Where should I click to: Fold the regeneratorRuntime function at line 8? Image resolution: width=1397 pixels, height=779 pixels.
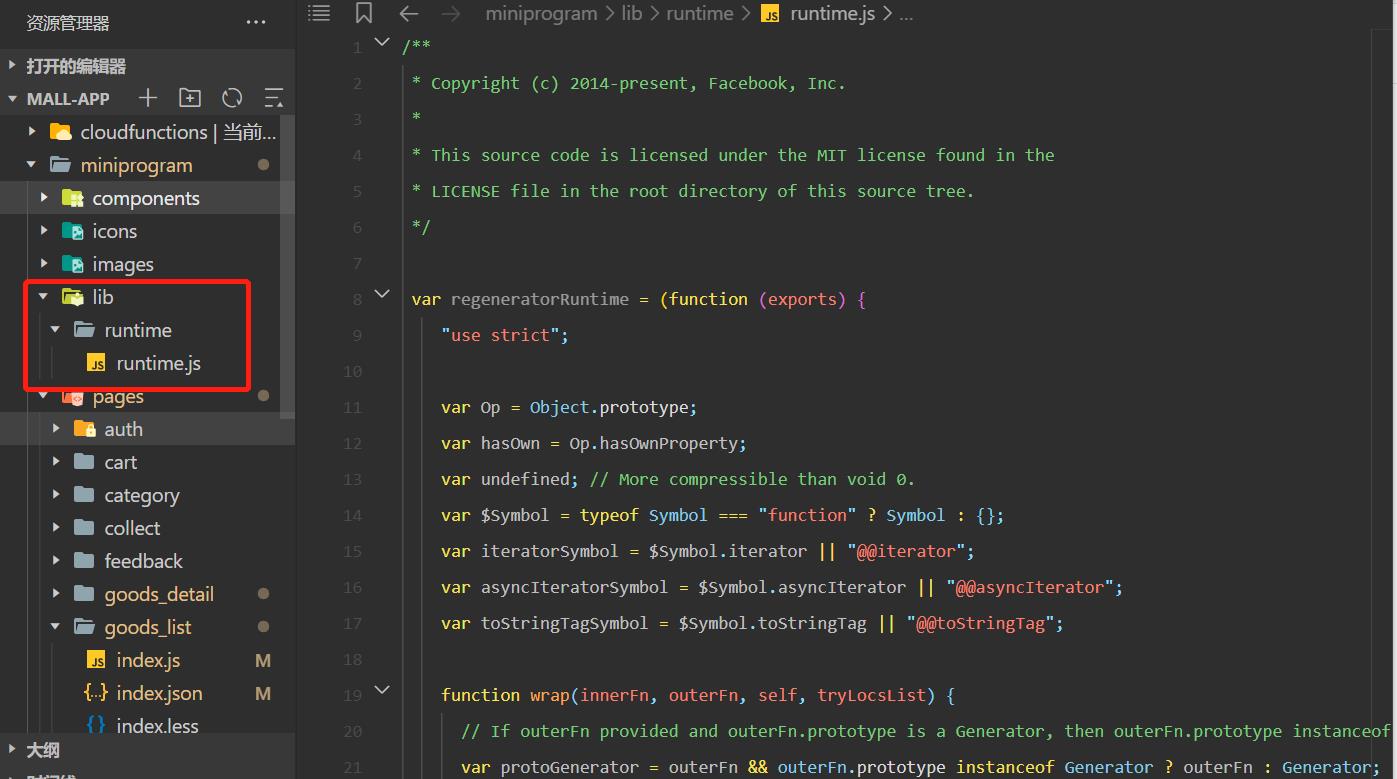pyautogui.click(x=381, y=294)
